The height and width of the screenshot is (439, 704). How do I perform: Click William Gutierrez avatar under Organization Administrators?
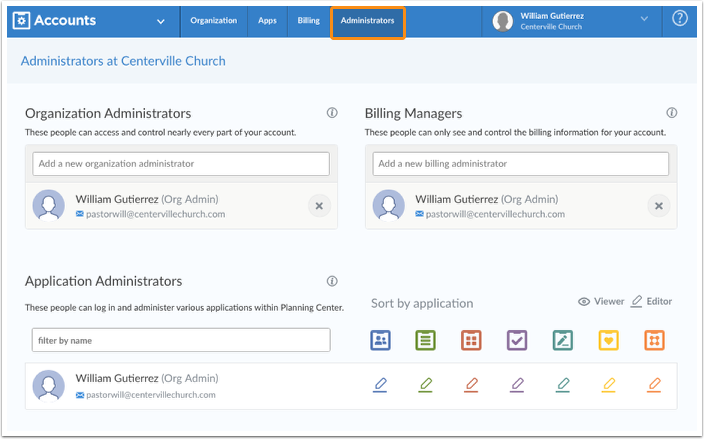pyautogui.click(x=48, y=206)
